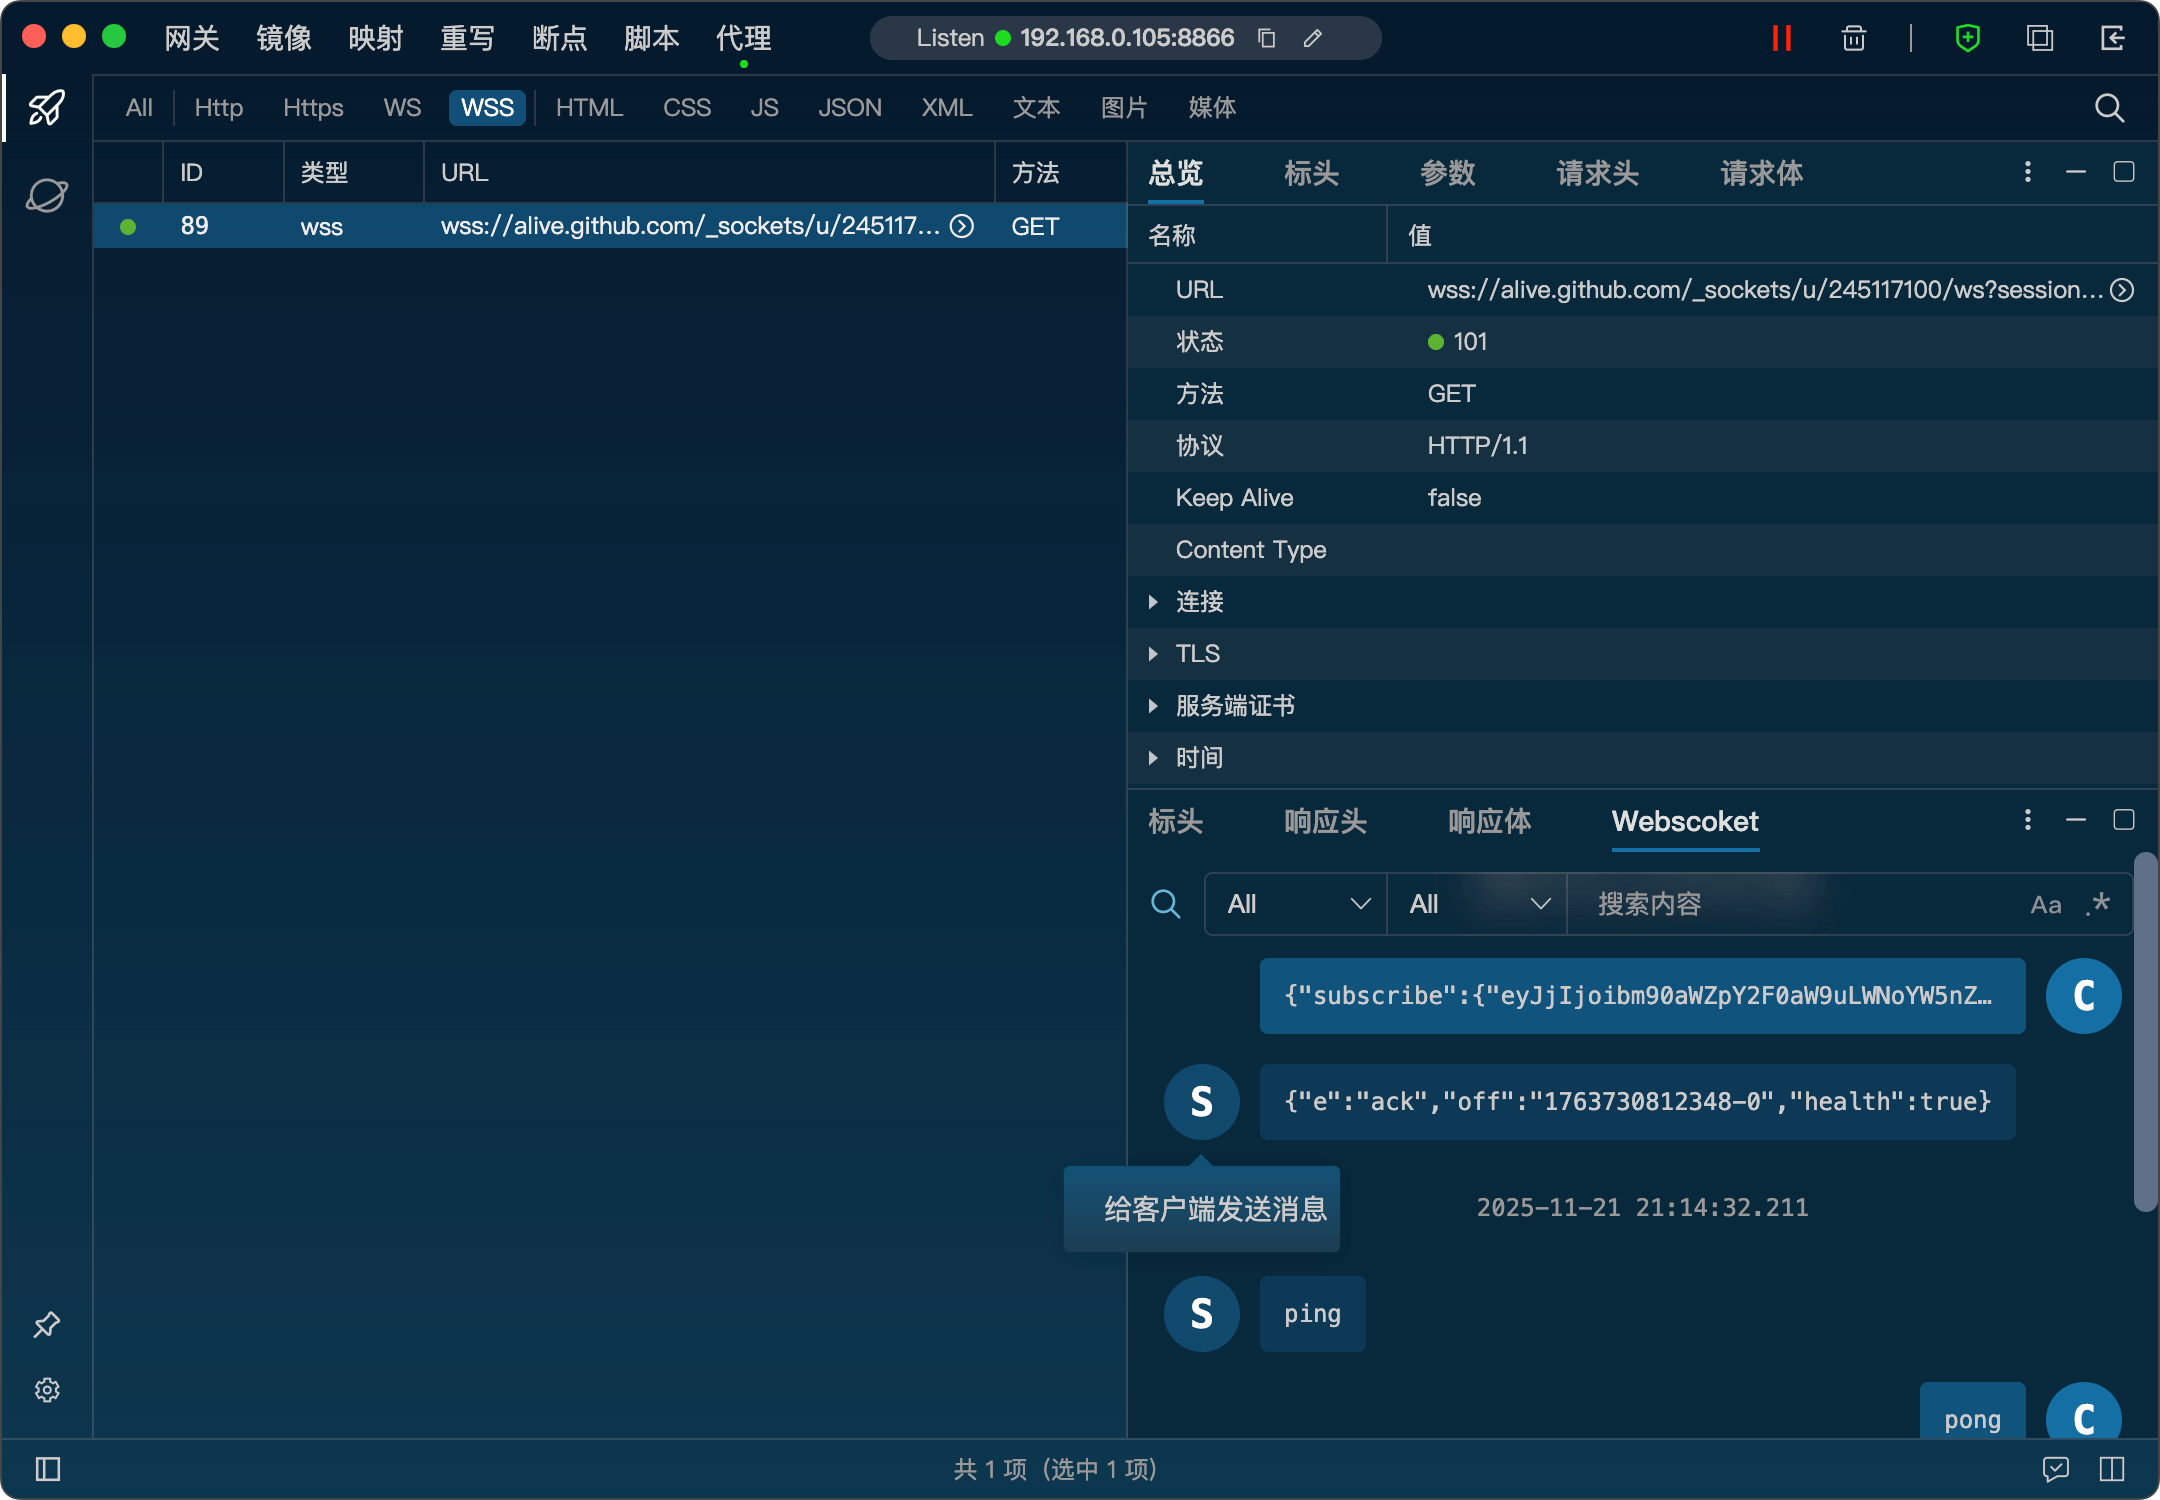Clear sessions with the trash icon
2160x1500 pixels.
click(x=1853, y=38)
